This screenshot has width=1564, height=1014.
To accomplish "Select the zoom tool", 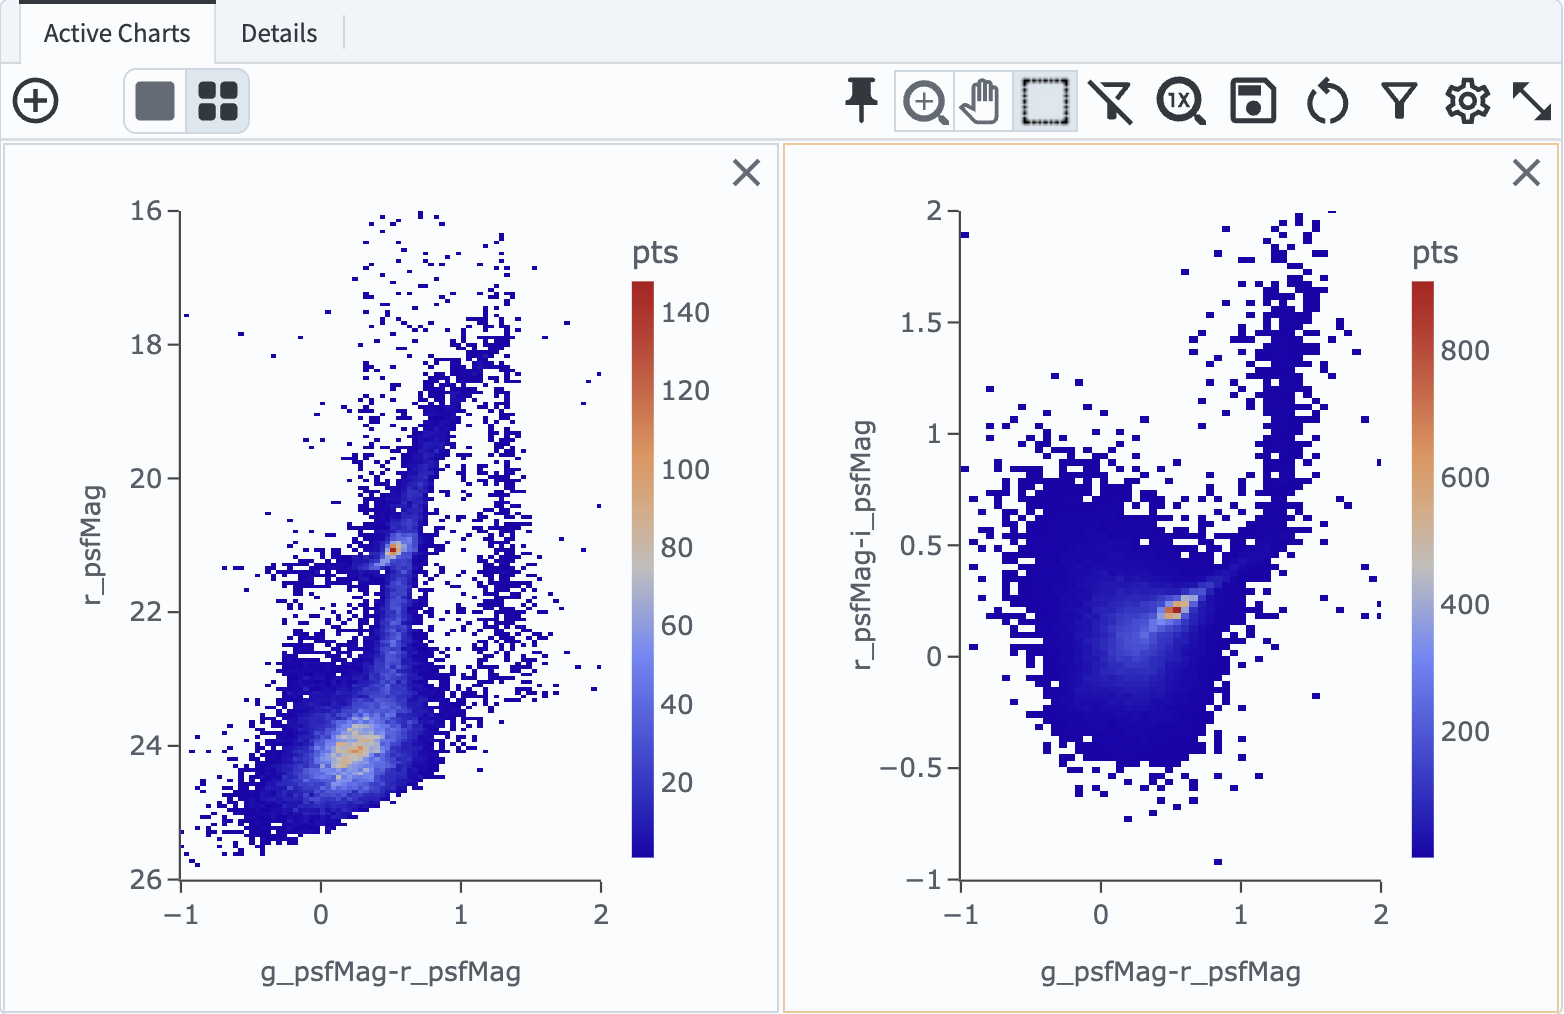I will coord(924,100).
